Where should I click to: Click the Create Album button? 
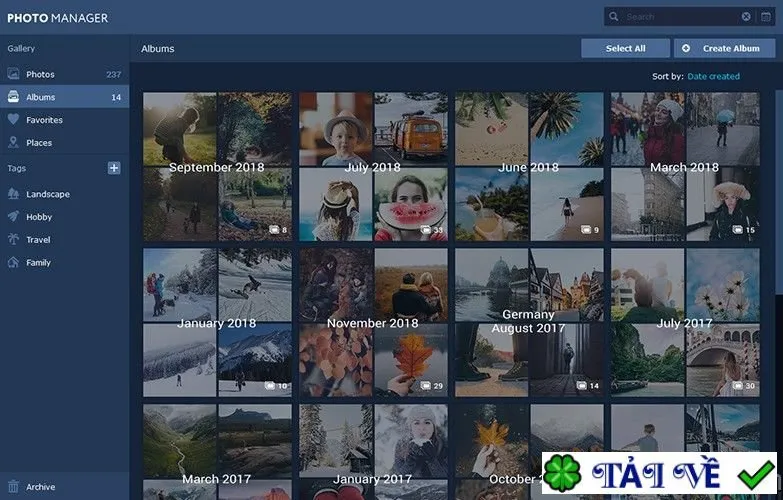point(725,48)
